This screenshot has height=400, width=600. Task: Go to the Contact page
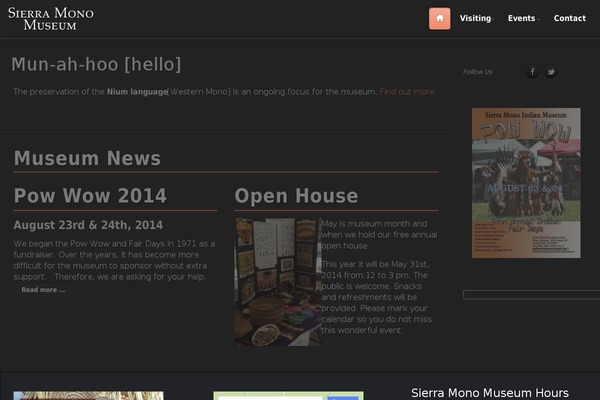pyautogui.click(x=569, y=18)
